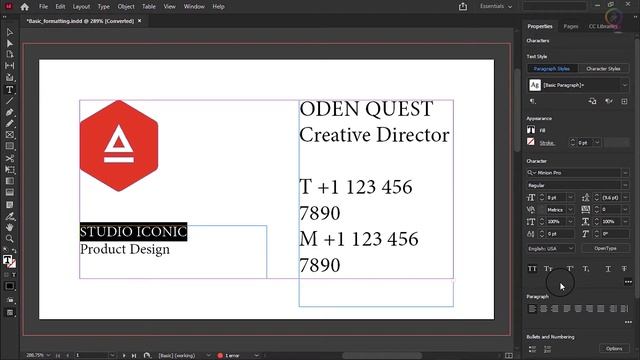Open the File menu
The width and height of the screenshot is (640, 360).
click(x=43, y=7)
